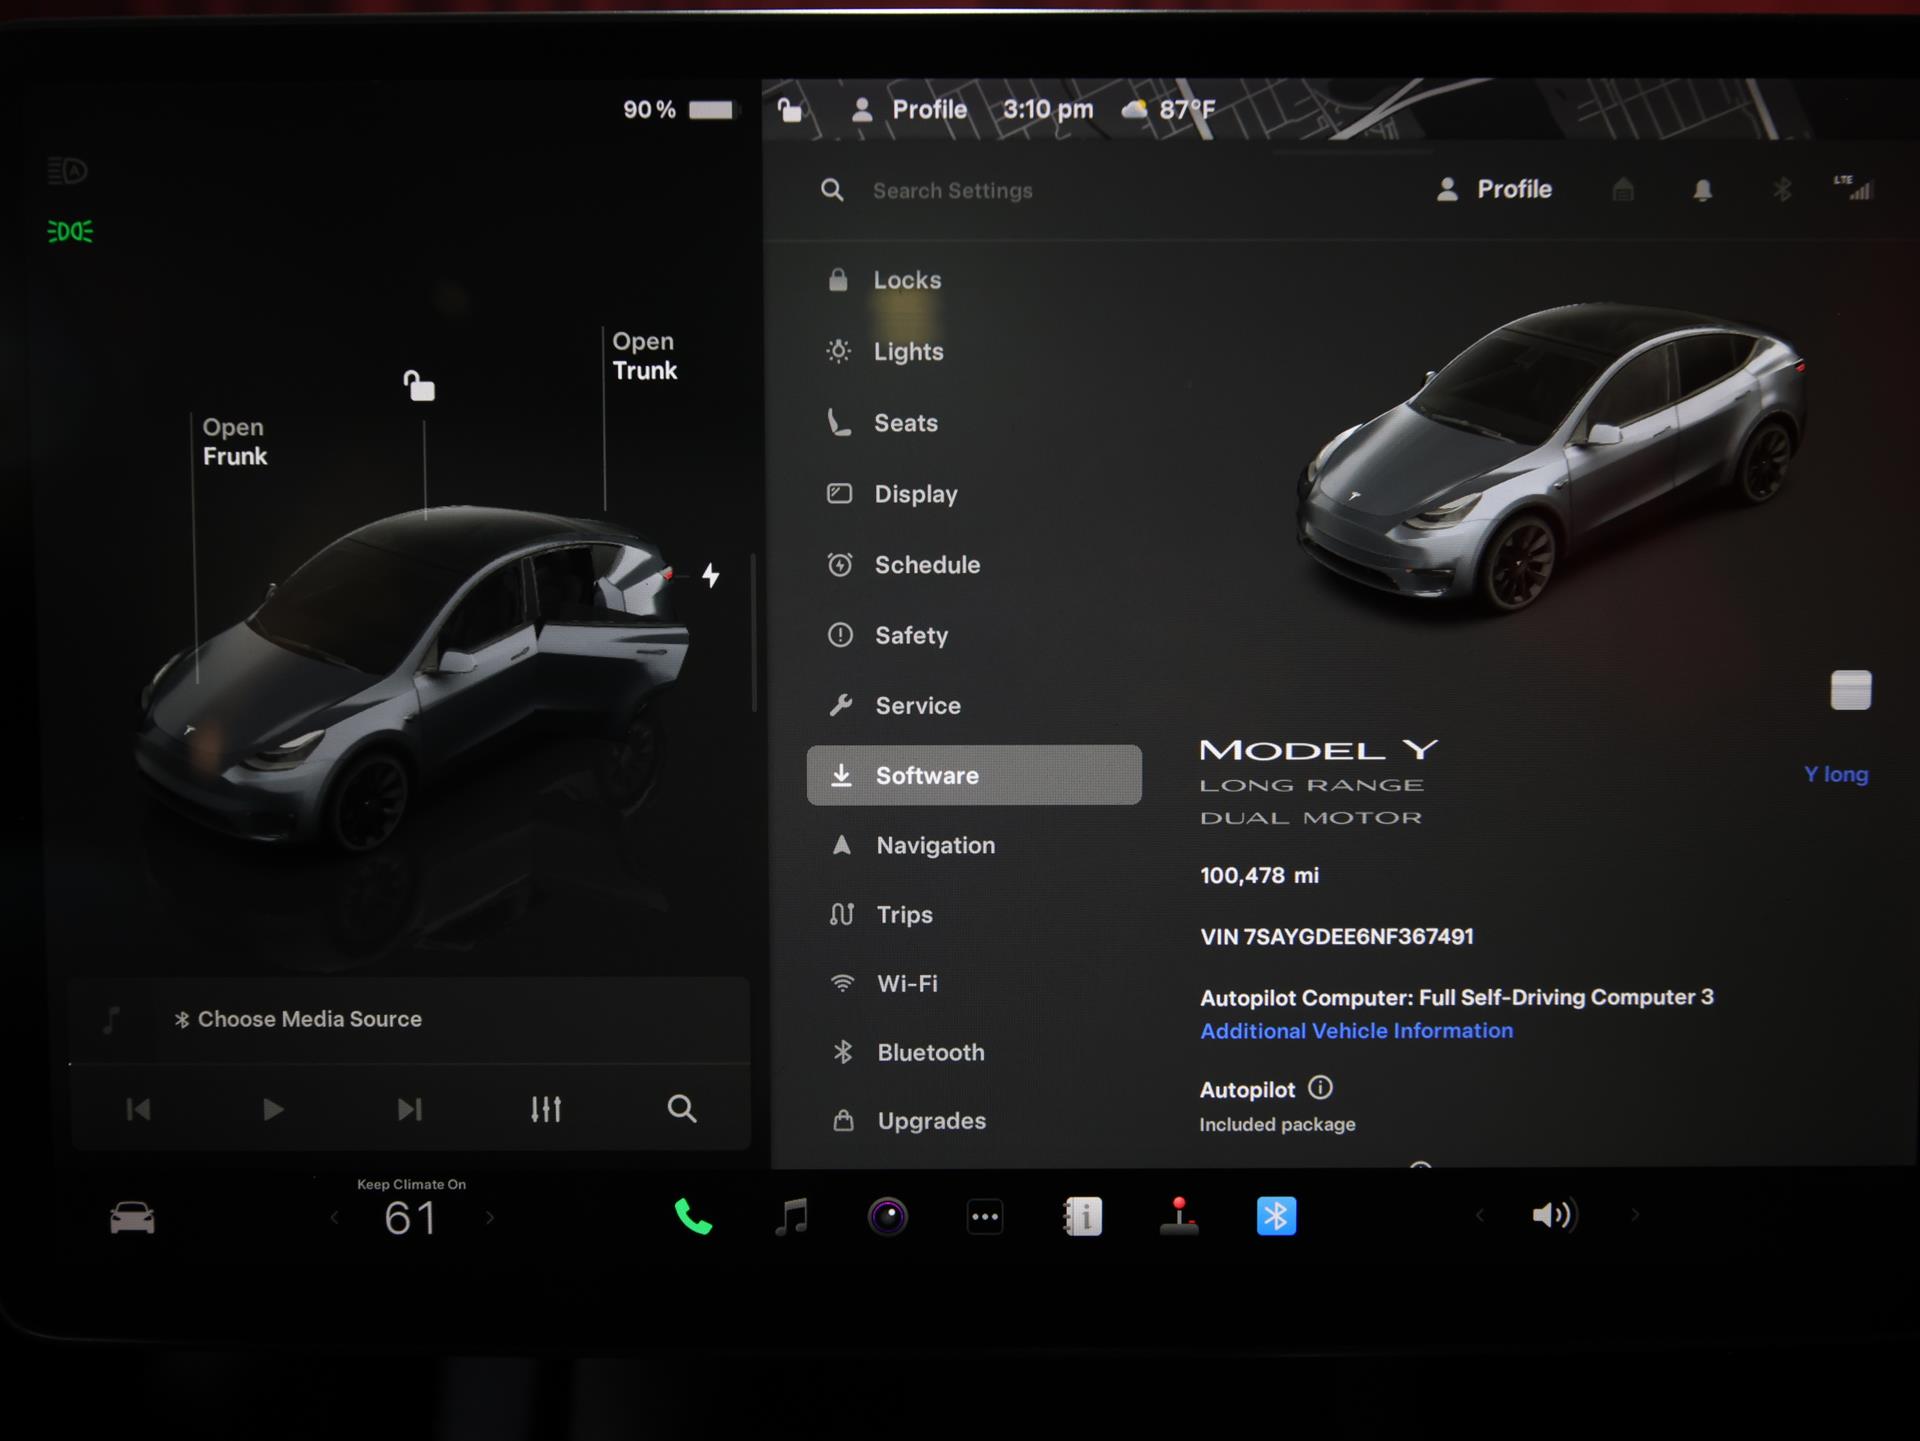This screenshot has height=1441, width=1920.
Task: Search media with the magnifier icon
Action: (682, 1108)
